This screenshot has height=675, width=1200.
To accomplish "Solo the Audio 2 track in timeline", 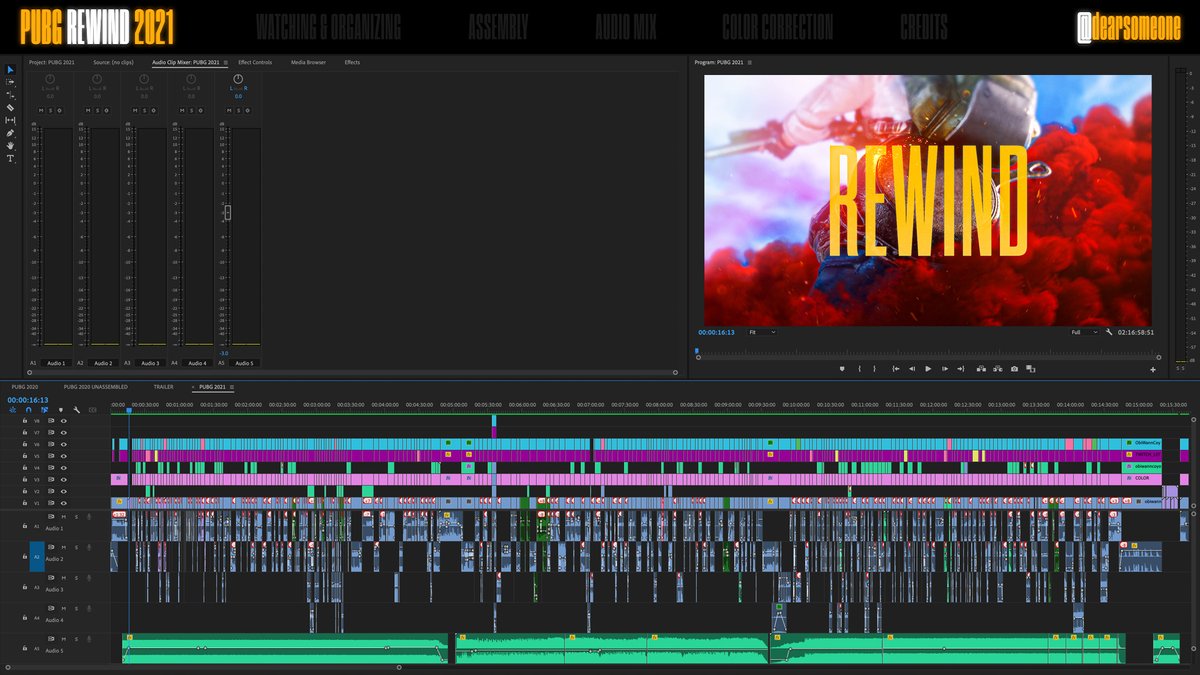I will click(x=76, y=547).
